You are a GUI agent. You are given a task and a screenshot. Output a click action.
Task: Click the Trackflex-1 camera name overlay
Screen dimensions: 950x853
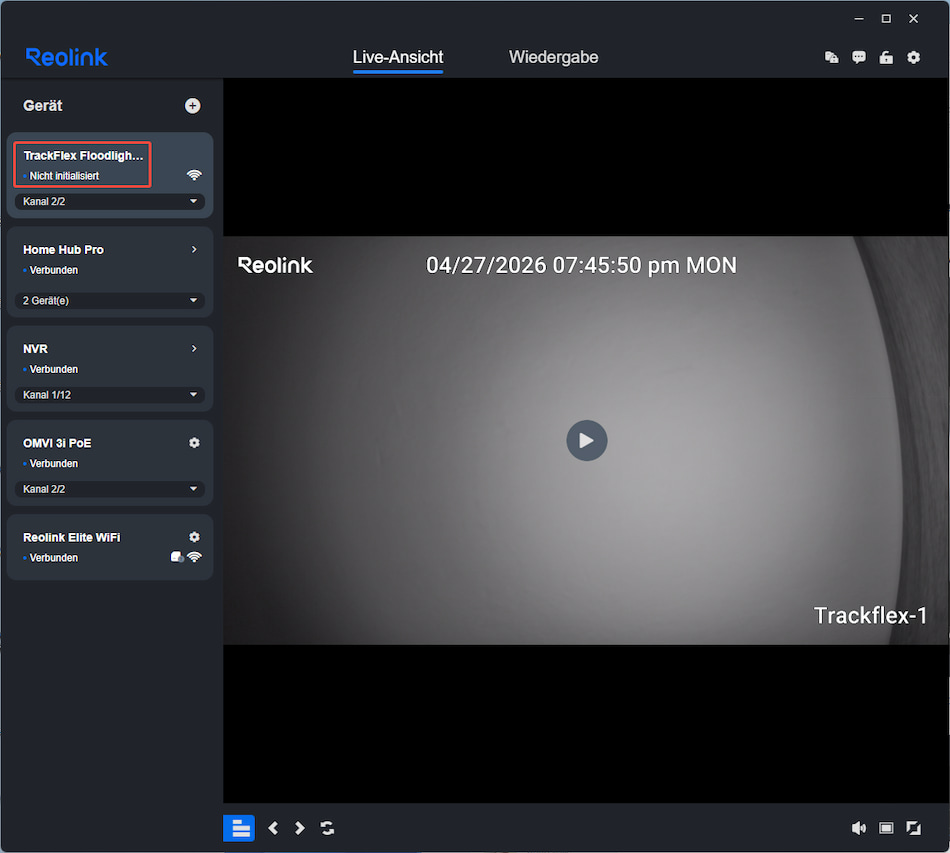coord(870,616)
